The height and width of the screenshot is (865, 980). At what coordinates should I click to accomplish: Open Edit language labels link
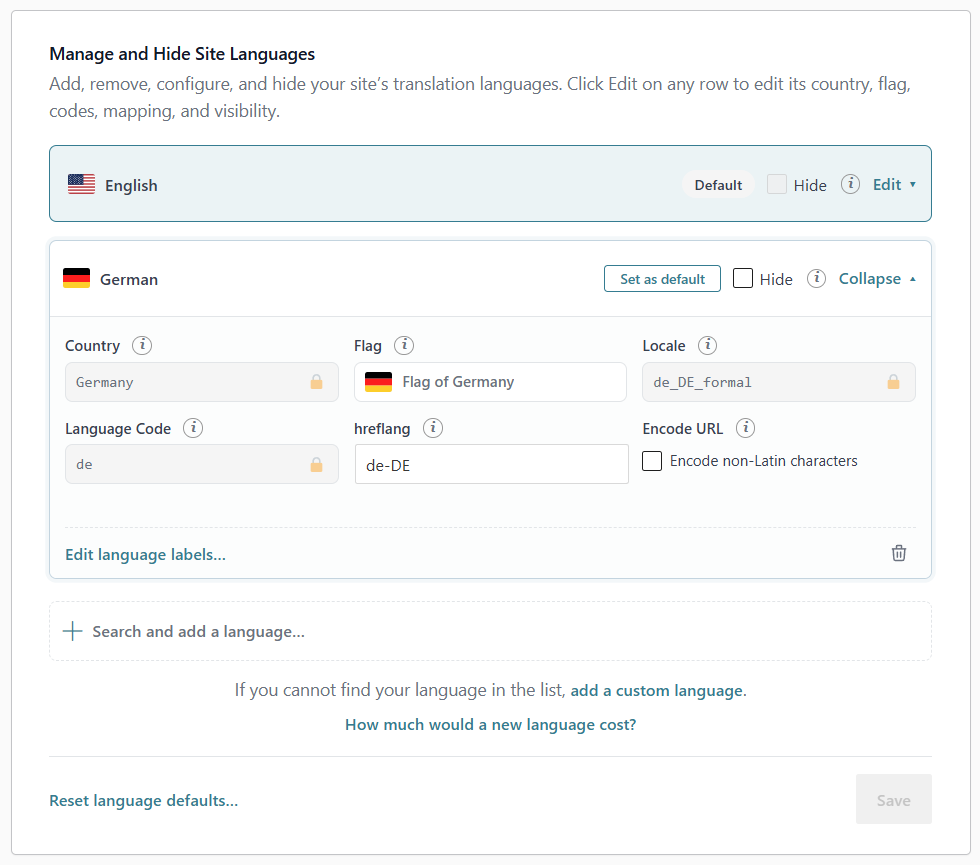click(145, 554)
